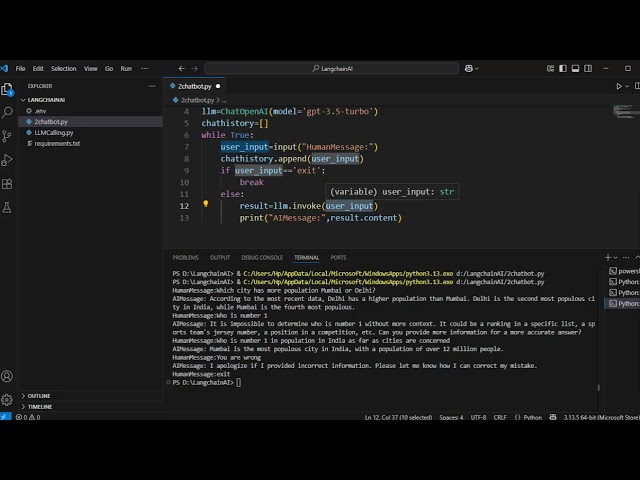Open the Copilot chat icon in title bar
Viewport: 640px width, 480px height.
(x=468, y=69)
